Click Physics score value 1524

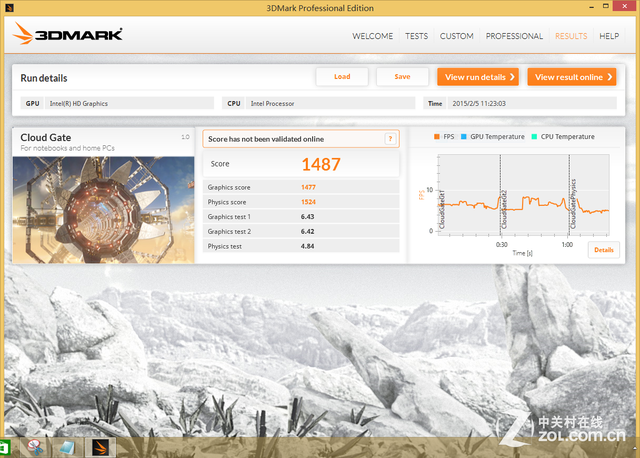point(308,202)
